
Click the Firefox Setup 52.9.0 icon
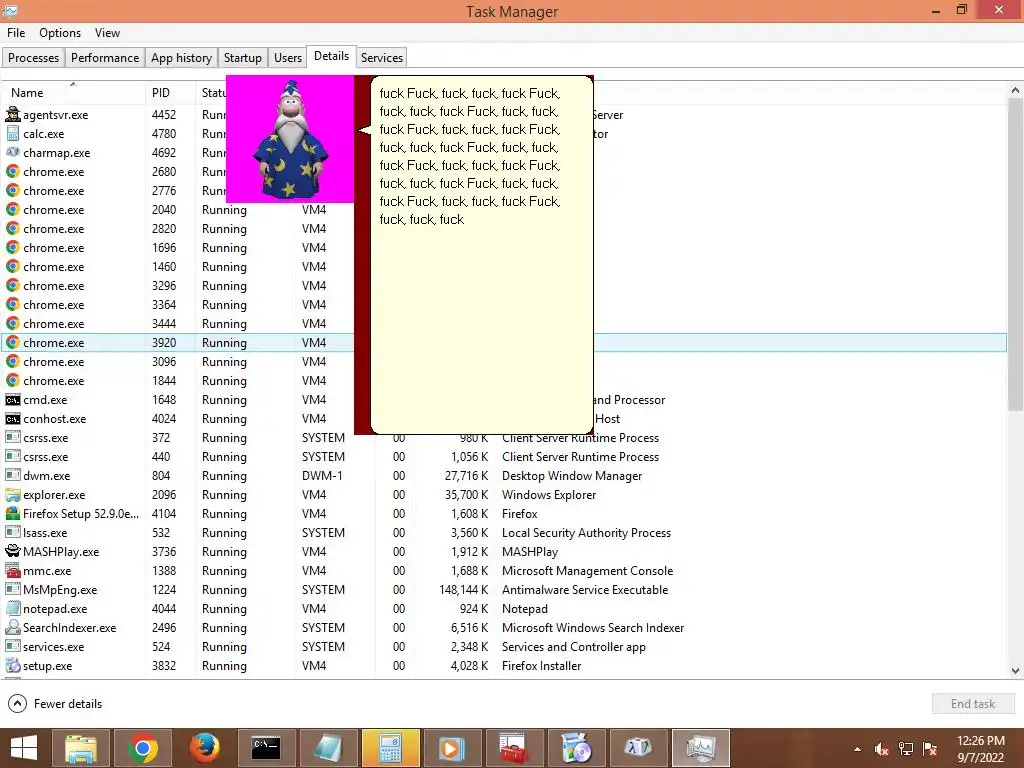[12, 513]
